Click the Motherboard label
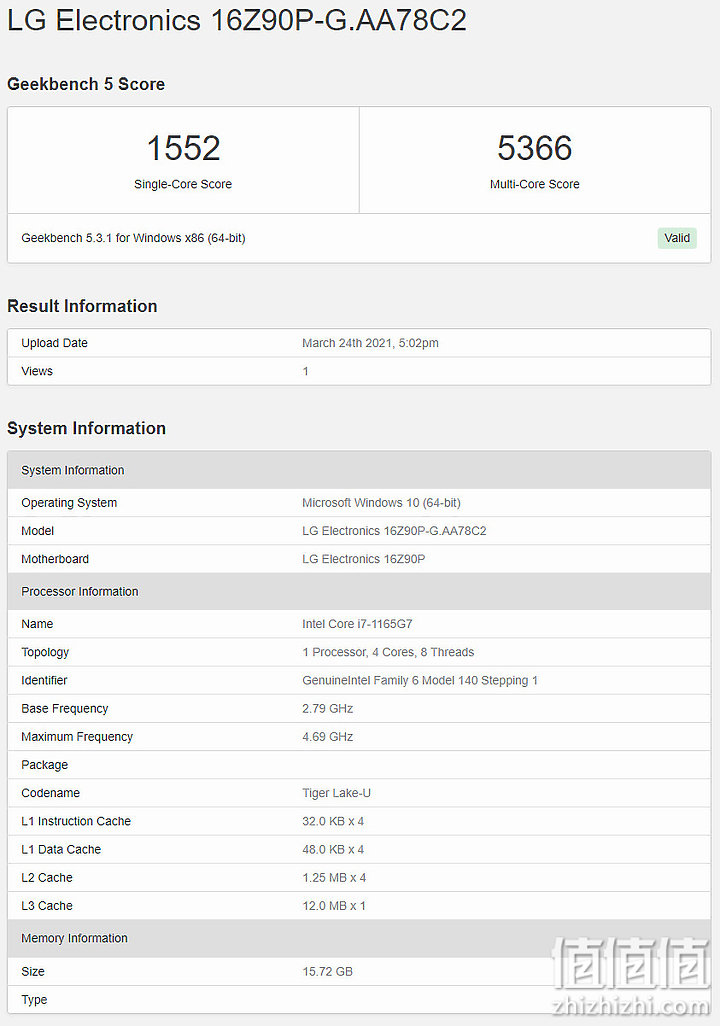Viewport: 720px width, 1026px height. click(55, 559)
